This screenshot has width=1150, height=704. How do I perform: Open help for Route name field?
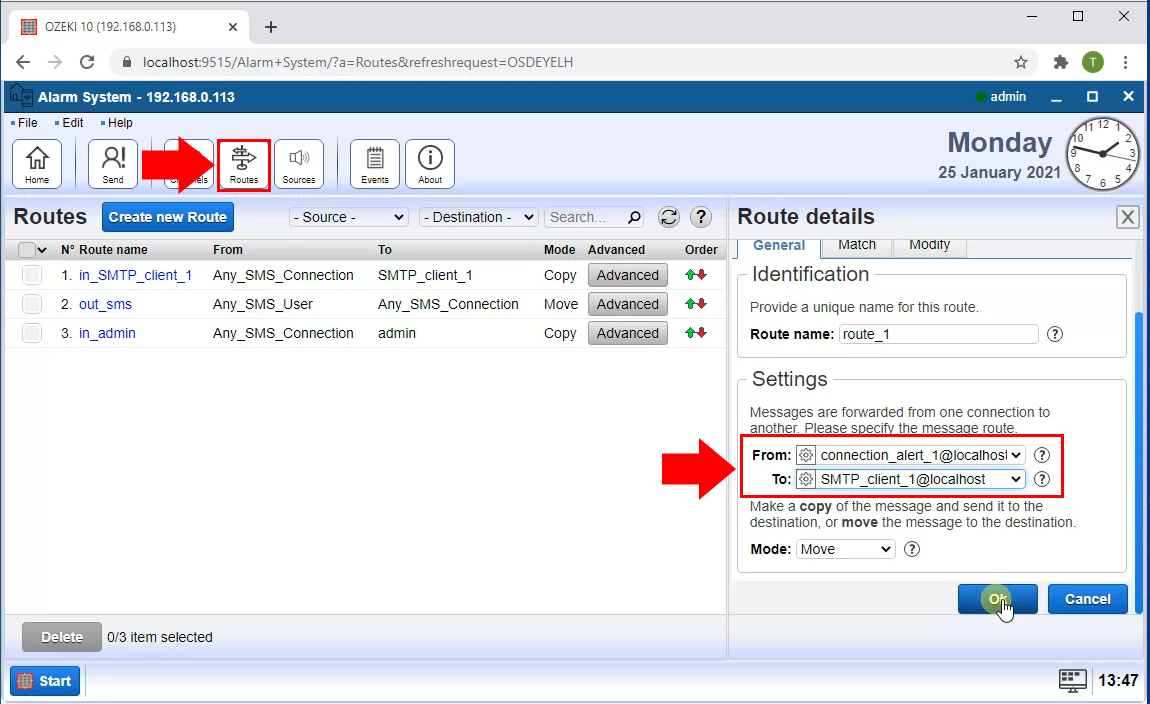(1055, 334)
